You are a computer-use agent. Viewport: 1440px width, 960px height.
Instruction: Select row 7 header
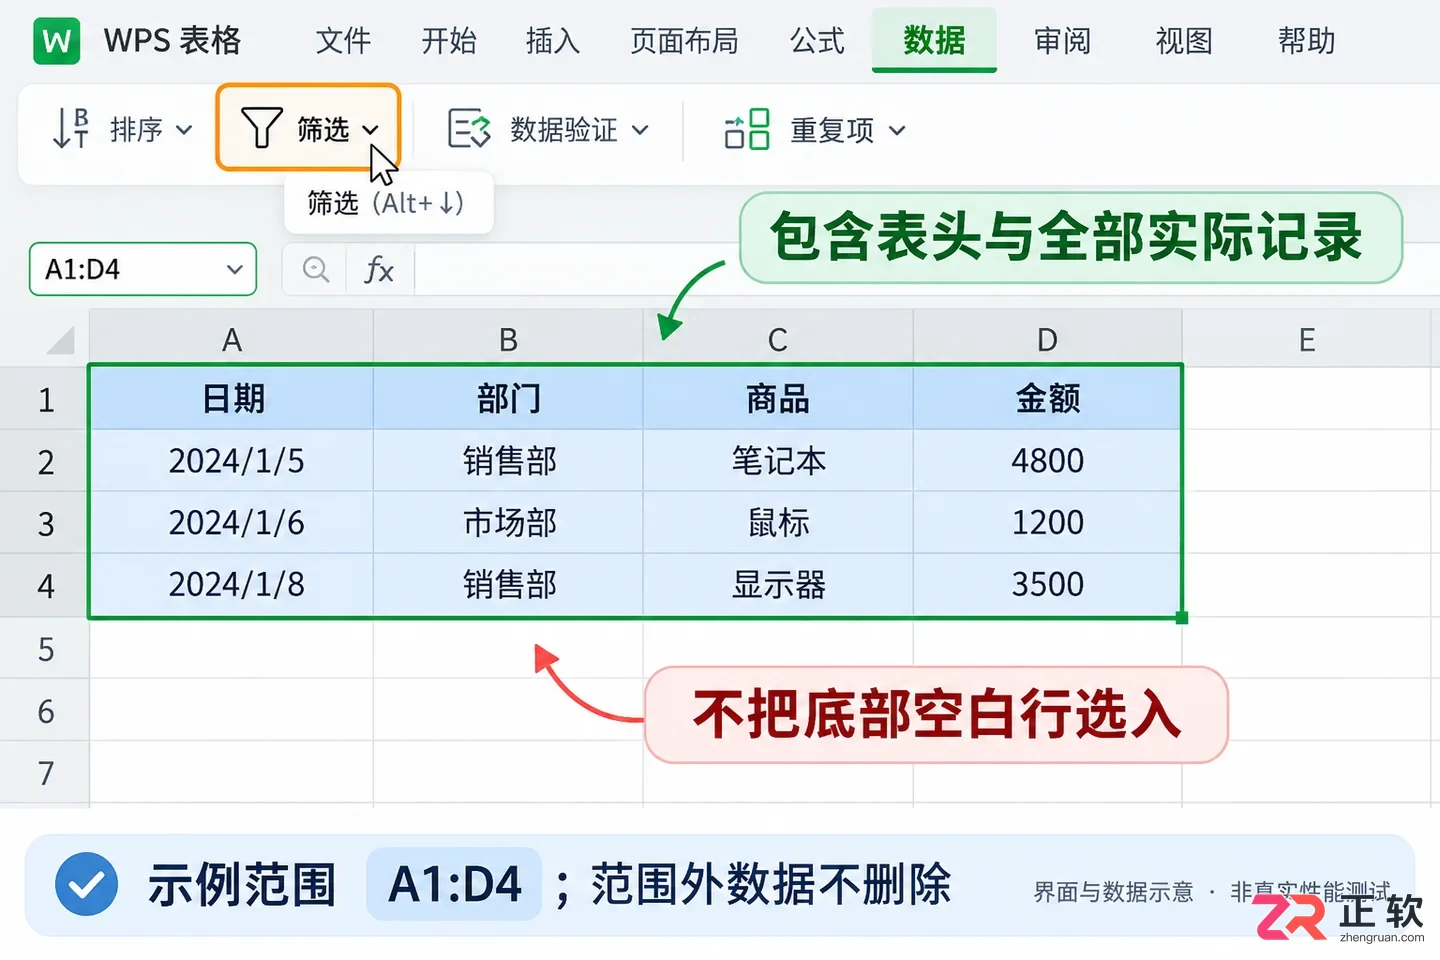coord(45,773)
